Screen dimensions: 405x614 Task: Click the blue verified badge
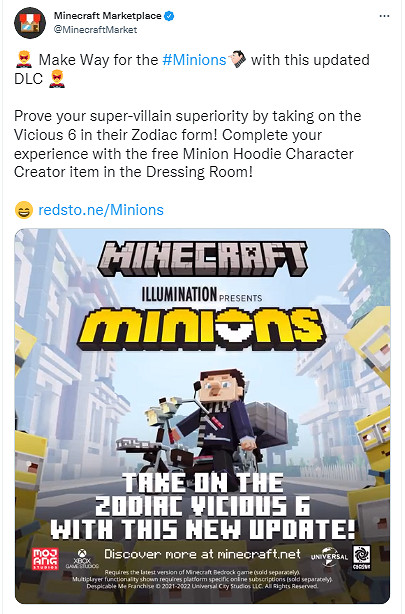click(x=169, y=16)
